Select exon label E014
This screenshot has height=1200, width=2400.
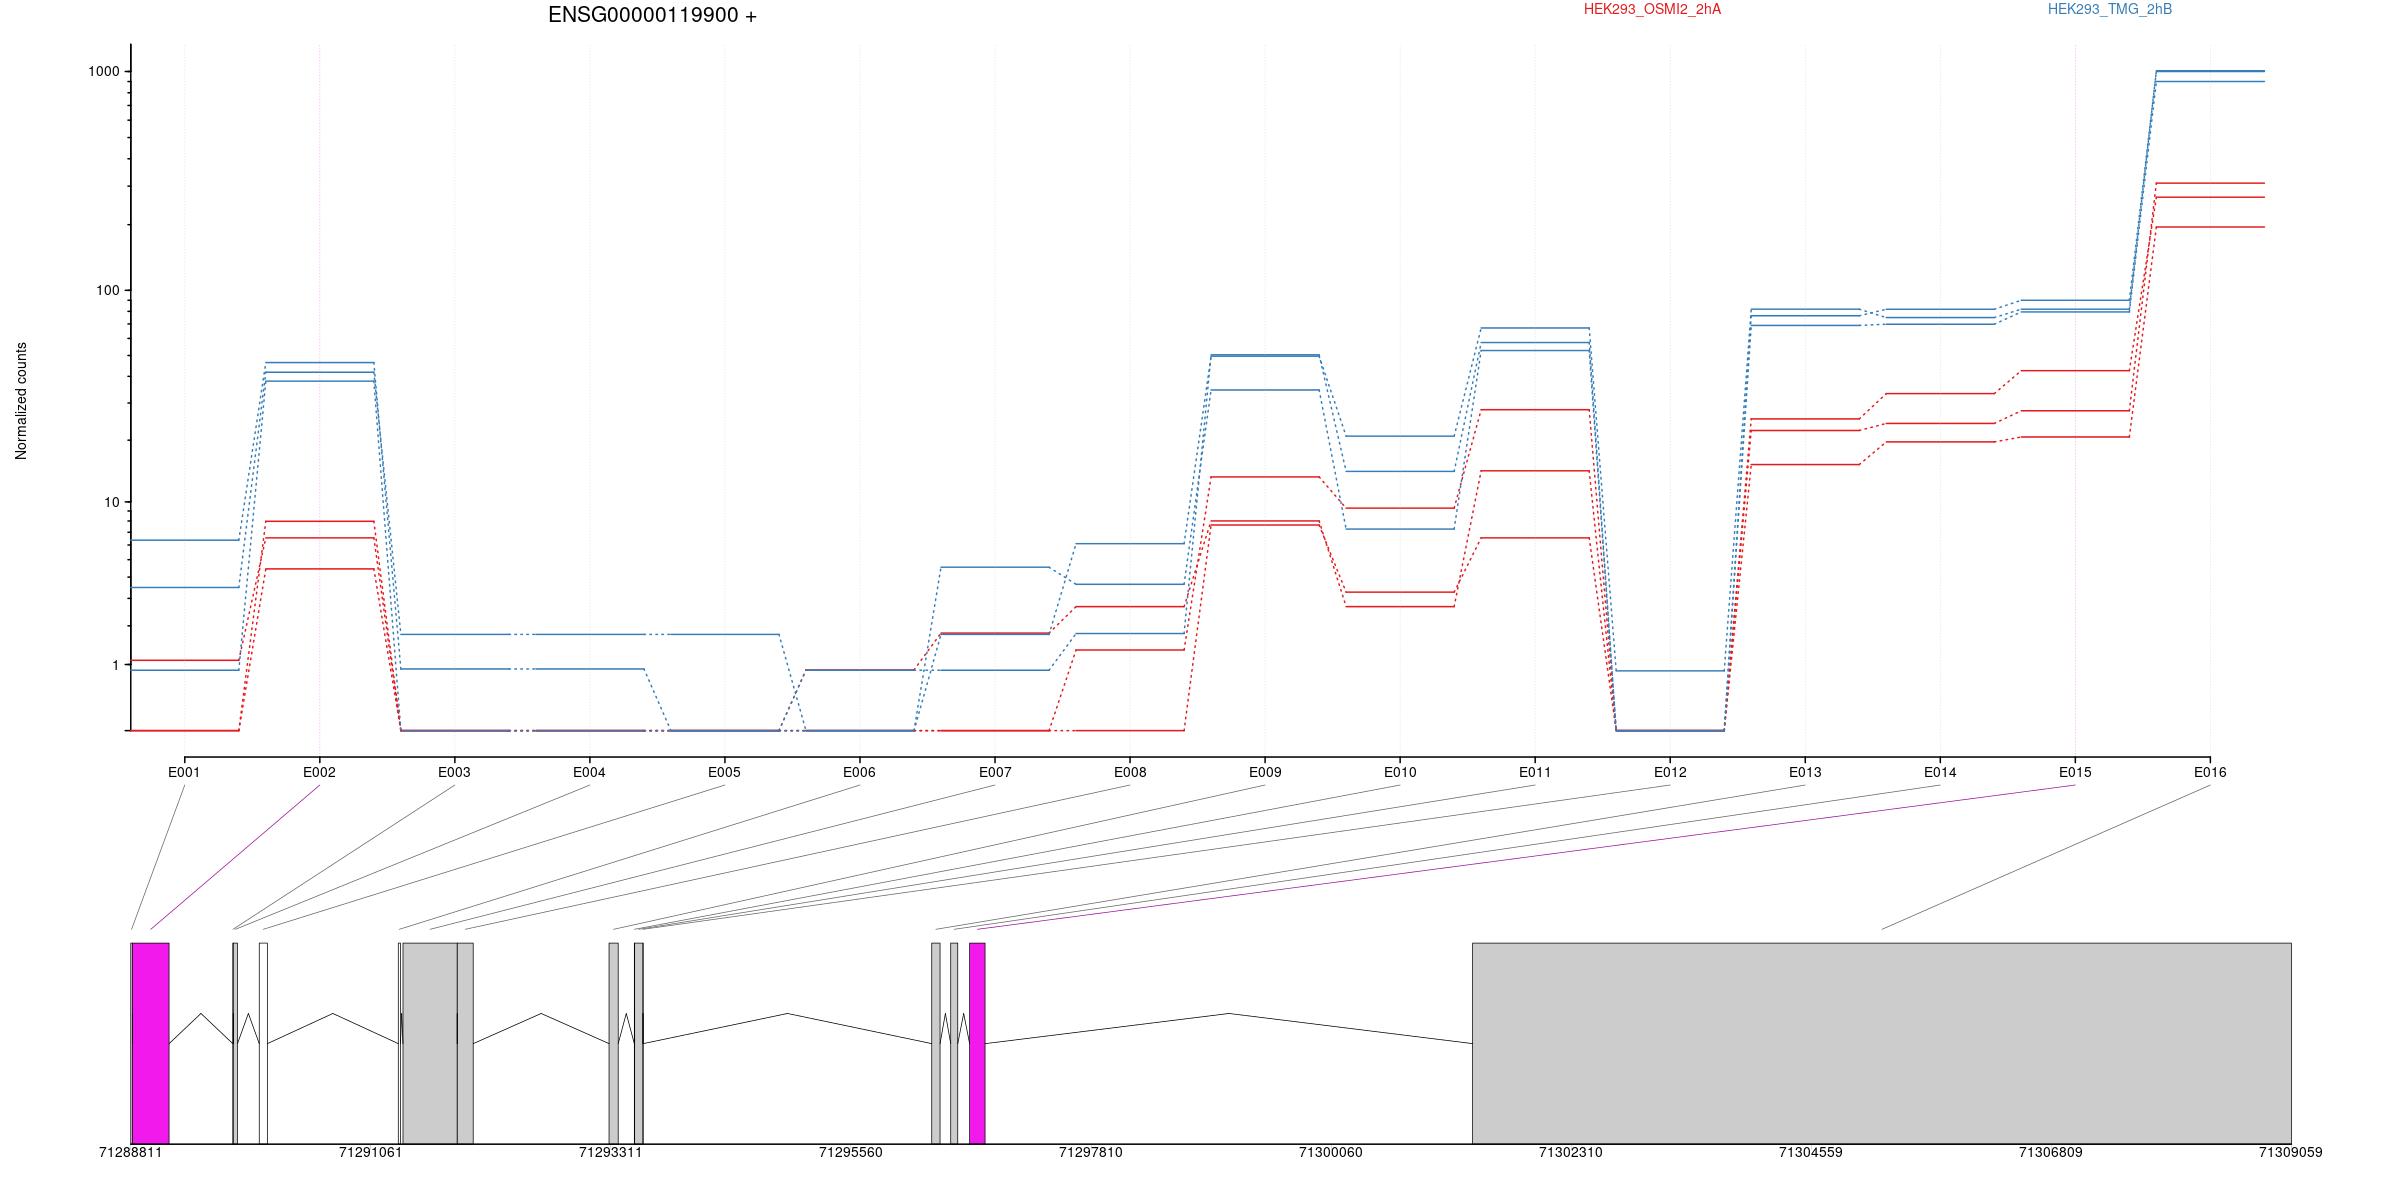click(1940, 772)
